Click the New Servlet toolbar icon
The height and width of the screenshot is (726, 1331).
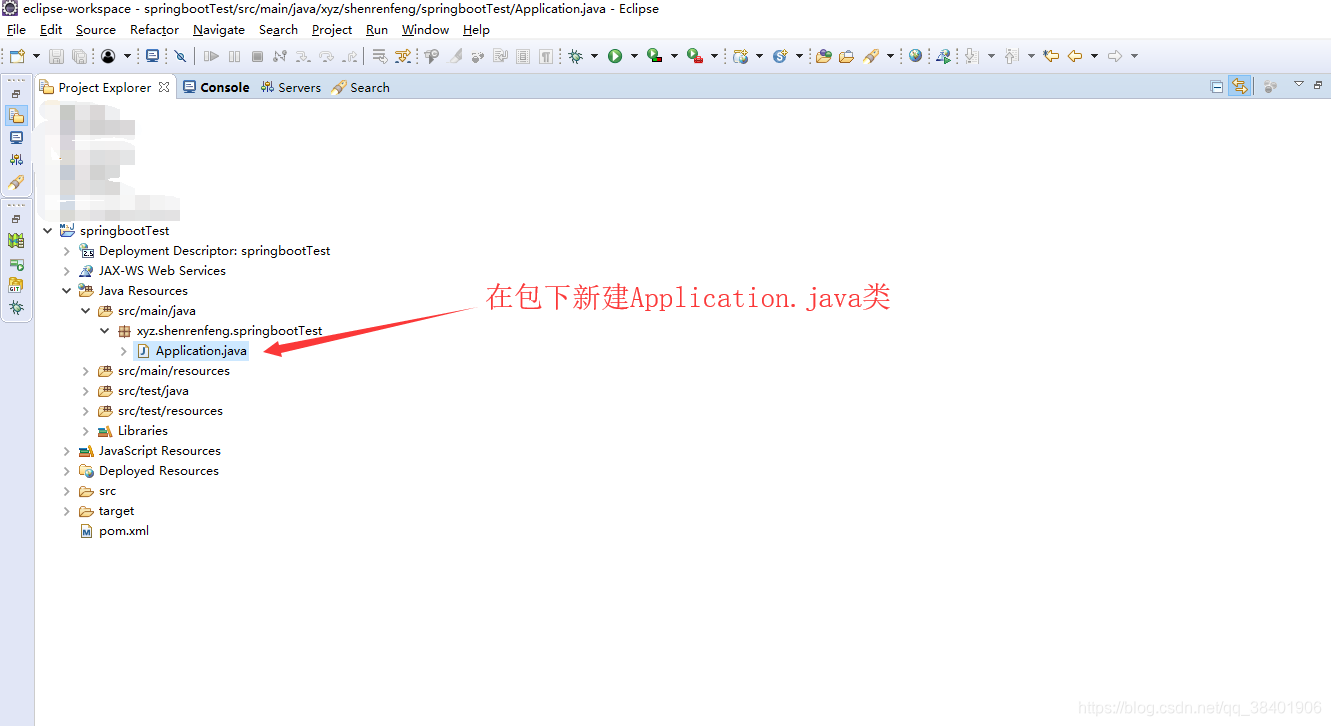click(x=780, y=56)
